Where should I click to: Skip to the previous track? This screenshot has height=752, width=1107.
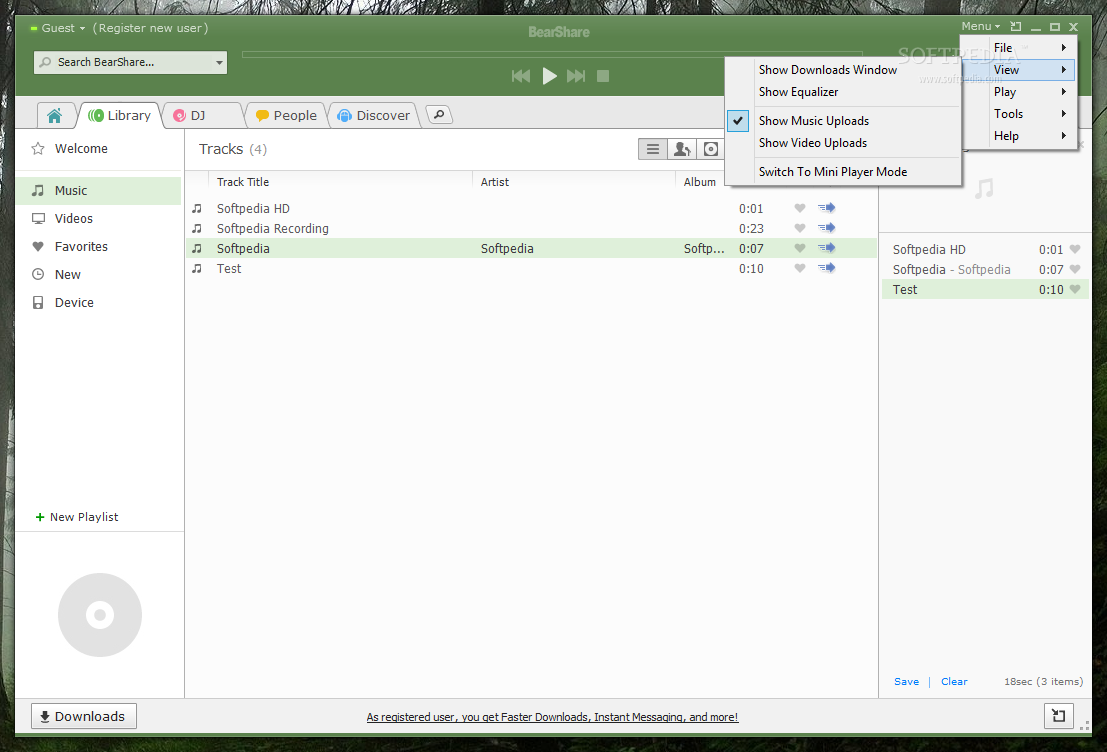click(x=521, y=76)
